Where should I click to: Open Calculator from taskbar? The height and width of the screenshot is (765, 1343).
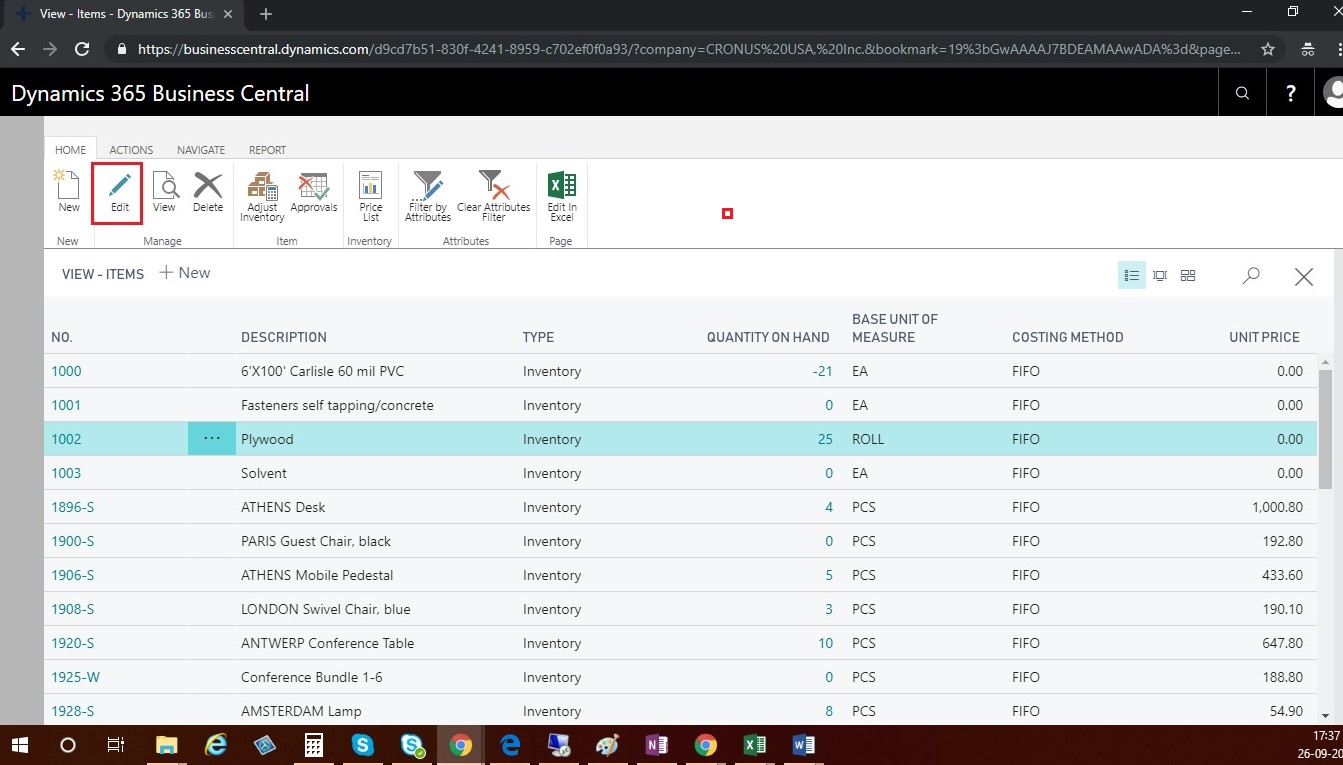click(313, 745)
